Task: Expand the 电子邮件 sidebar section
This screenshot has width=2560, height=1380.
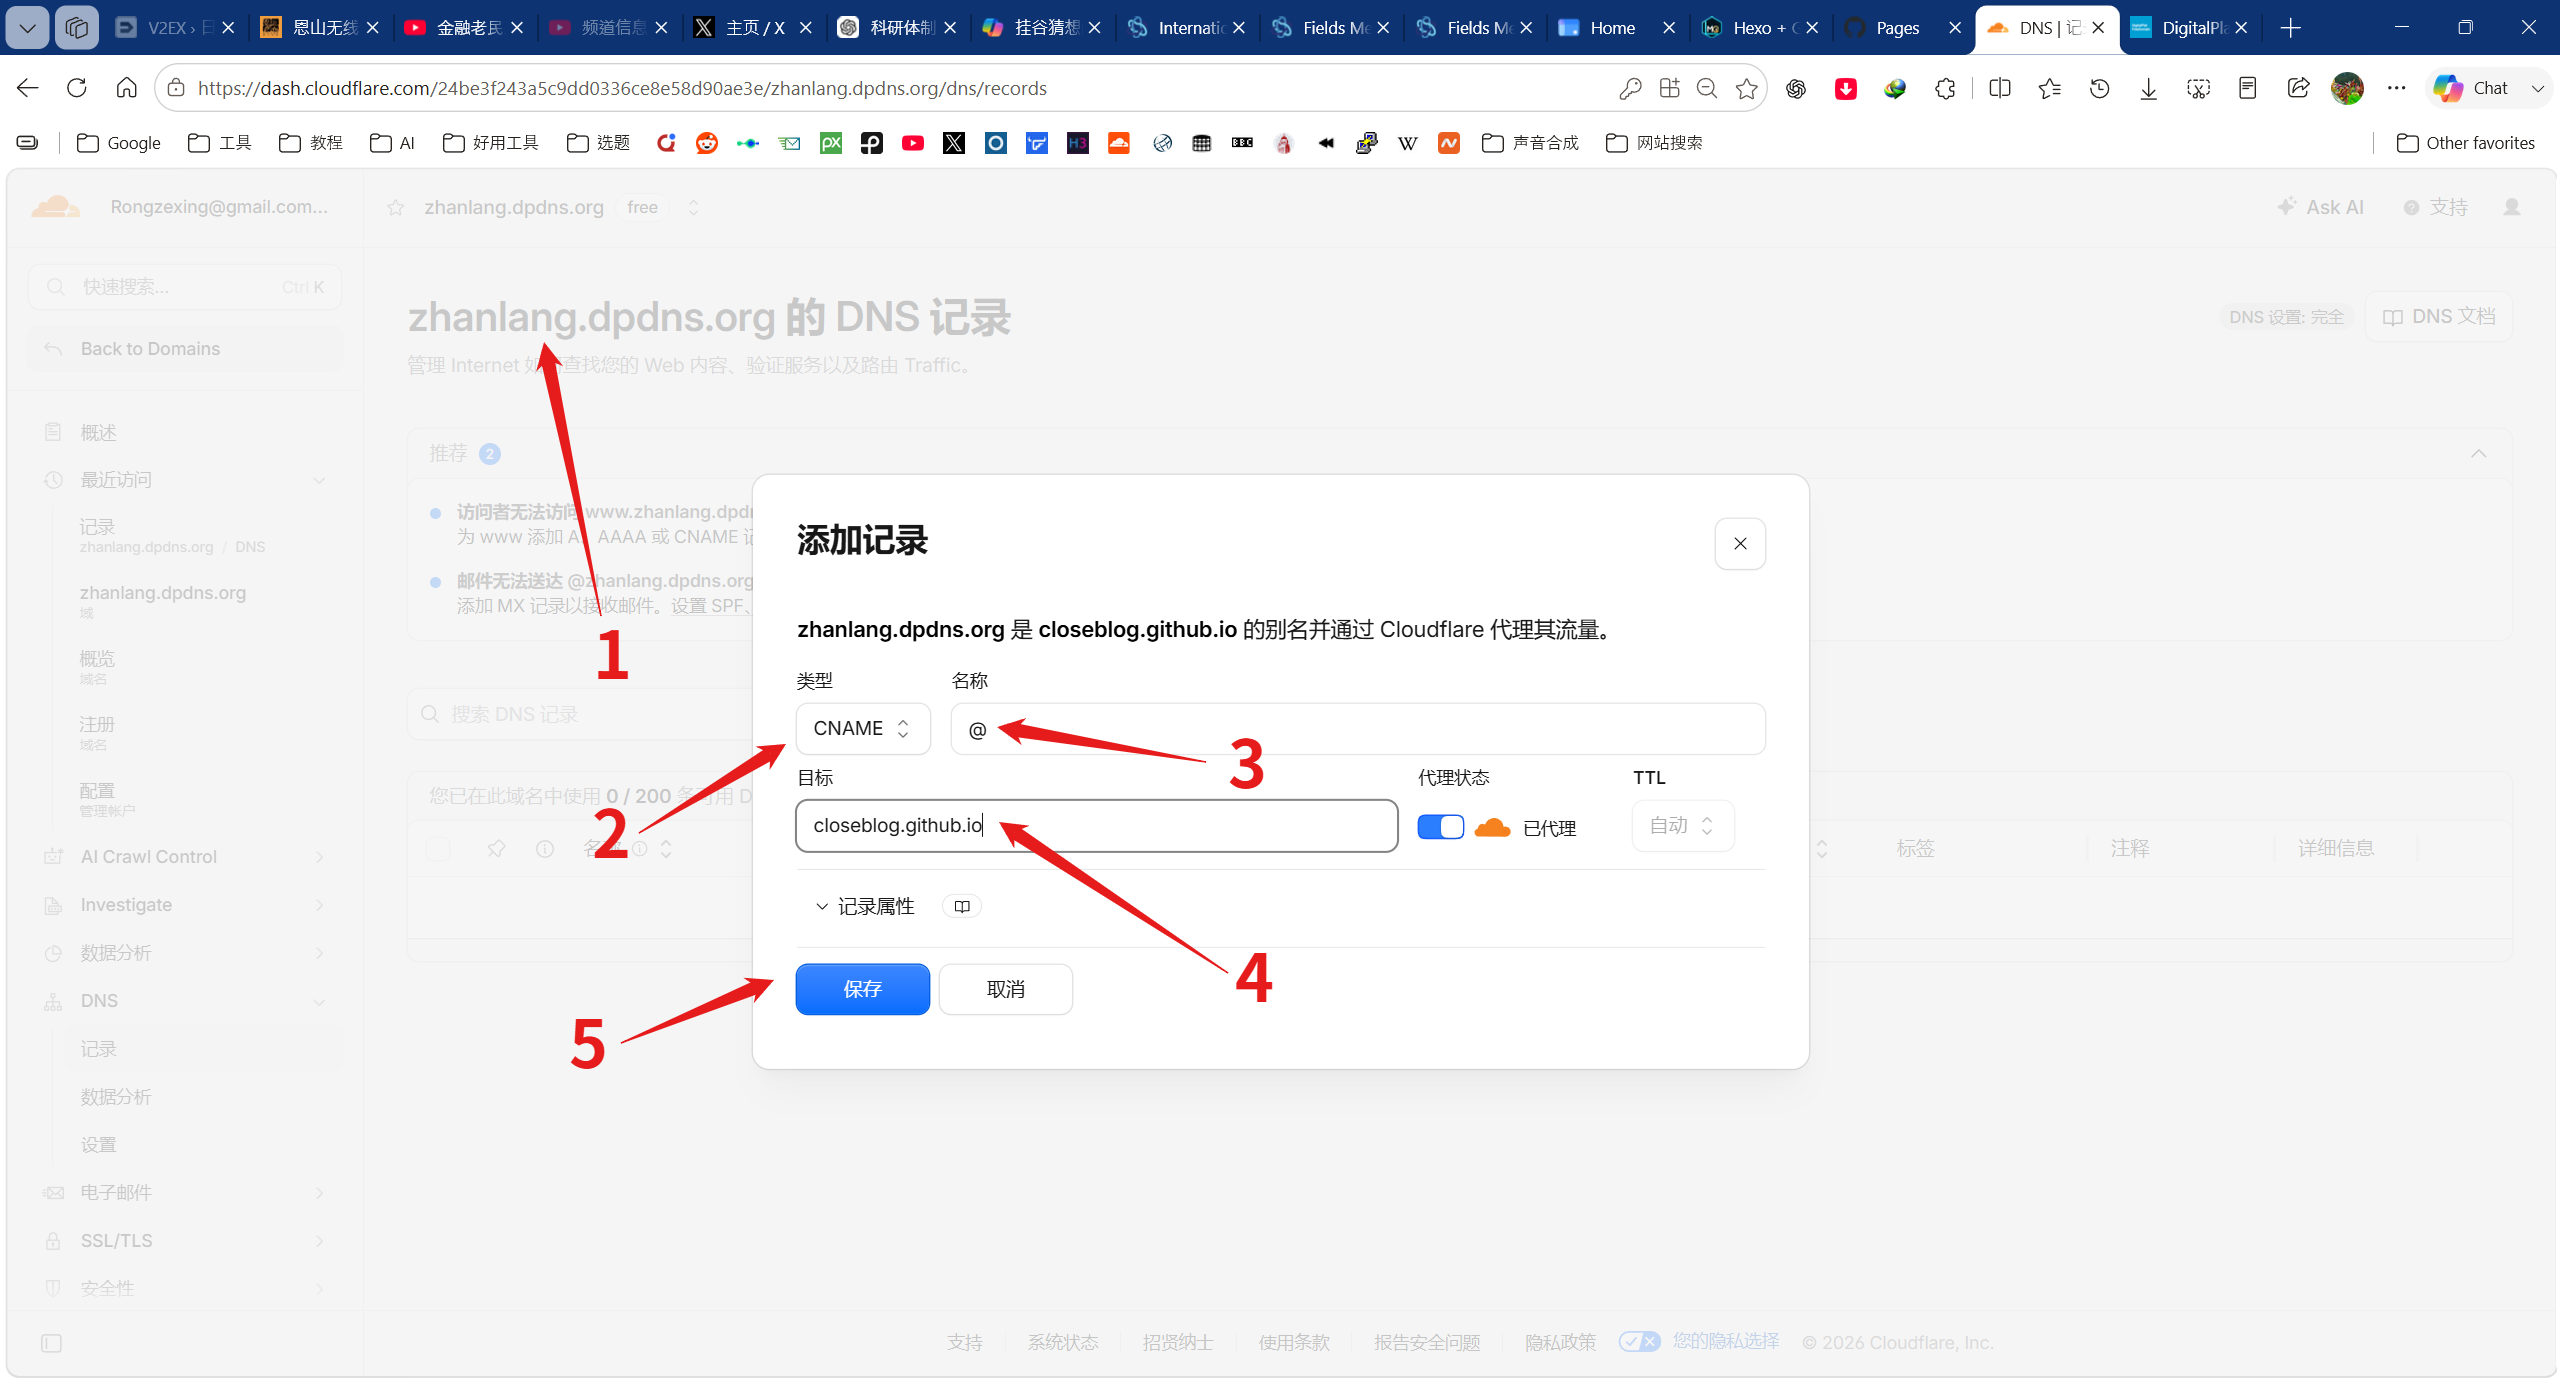Action: [x=185, y=1193]
